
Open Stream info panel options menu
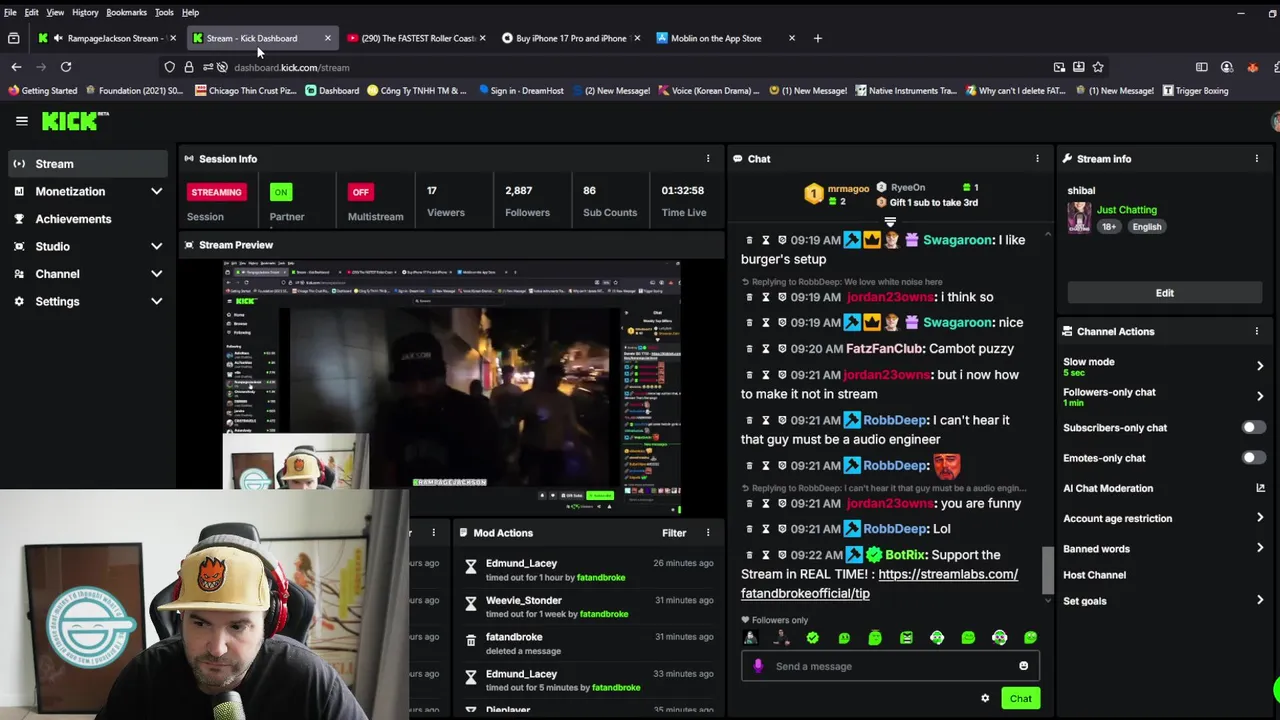tap(1257, 159)
